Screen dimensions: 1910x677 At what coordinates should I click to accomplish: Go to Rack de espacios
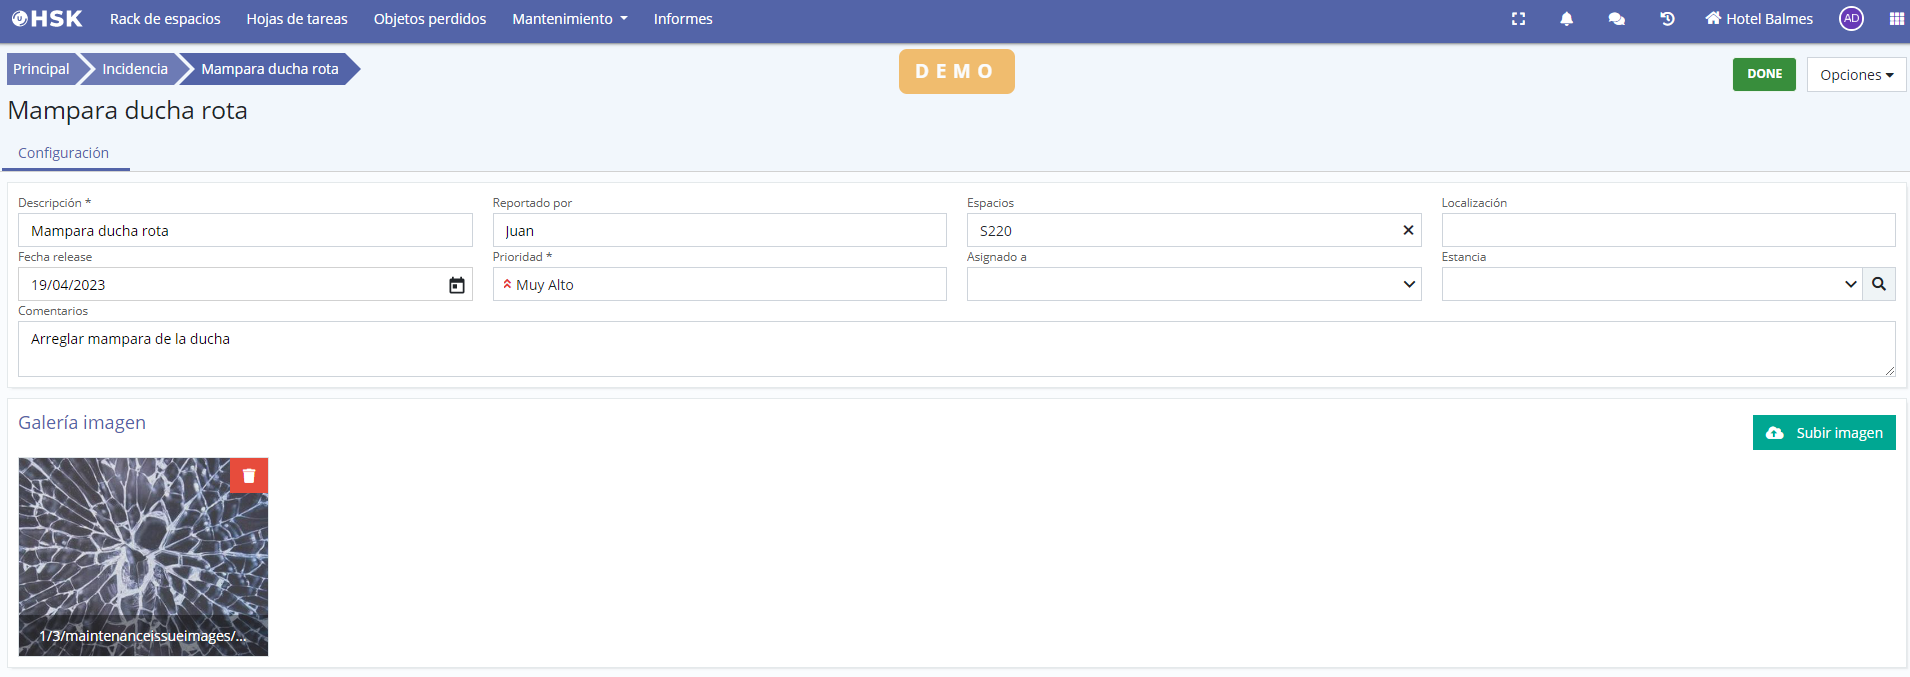click(x=165, y=19)
